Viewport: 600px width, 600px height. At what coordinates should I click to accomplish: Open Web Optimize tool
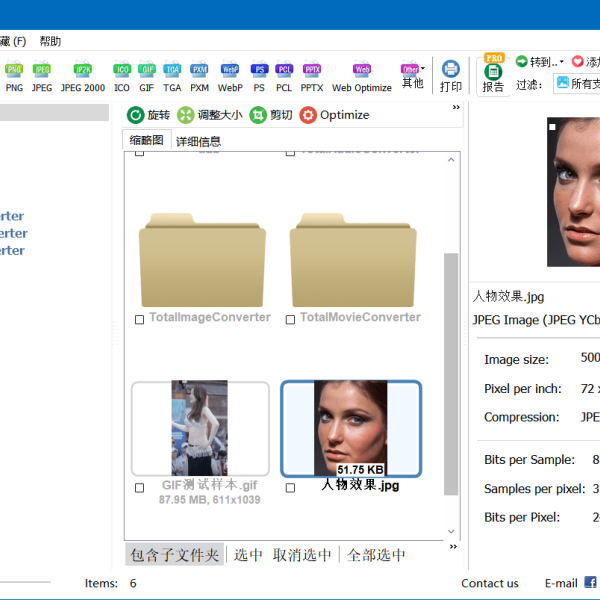pos(362,76)
